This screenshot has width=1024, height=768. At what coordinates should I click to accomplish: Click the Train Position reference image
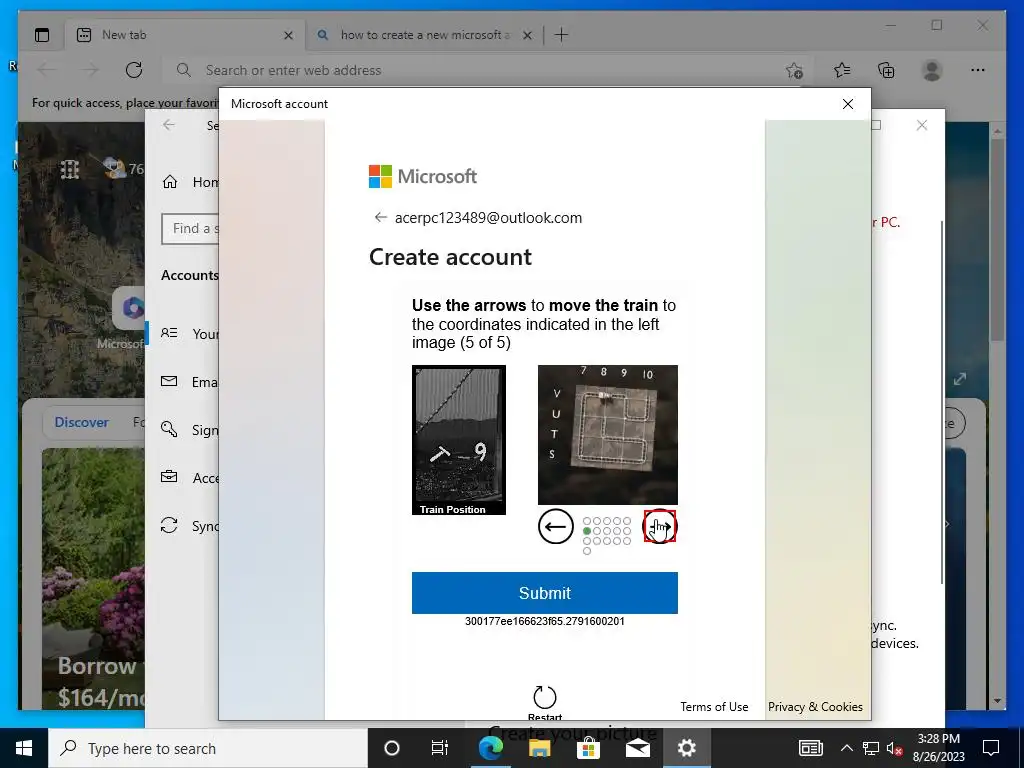[x=459, y=440]
